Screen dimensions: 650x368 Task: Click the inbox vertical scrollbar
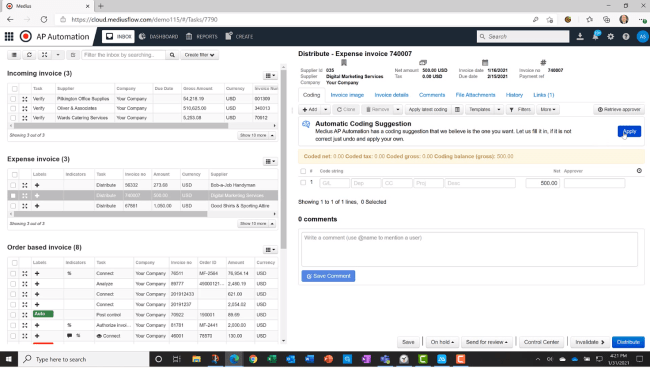point(284,159)
